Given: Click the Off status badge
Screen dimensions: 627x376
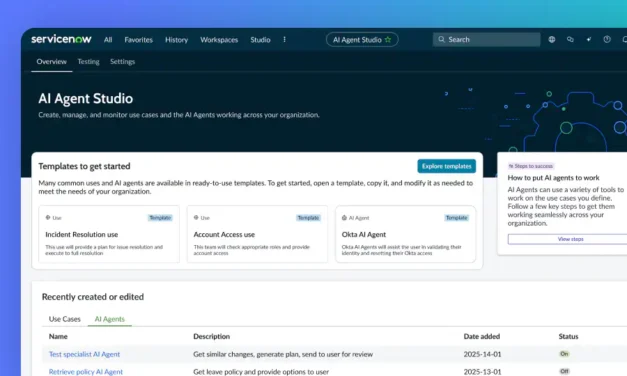Looking at the screenshot, I should (x=564, y=371).
